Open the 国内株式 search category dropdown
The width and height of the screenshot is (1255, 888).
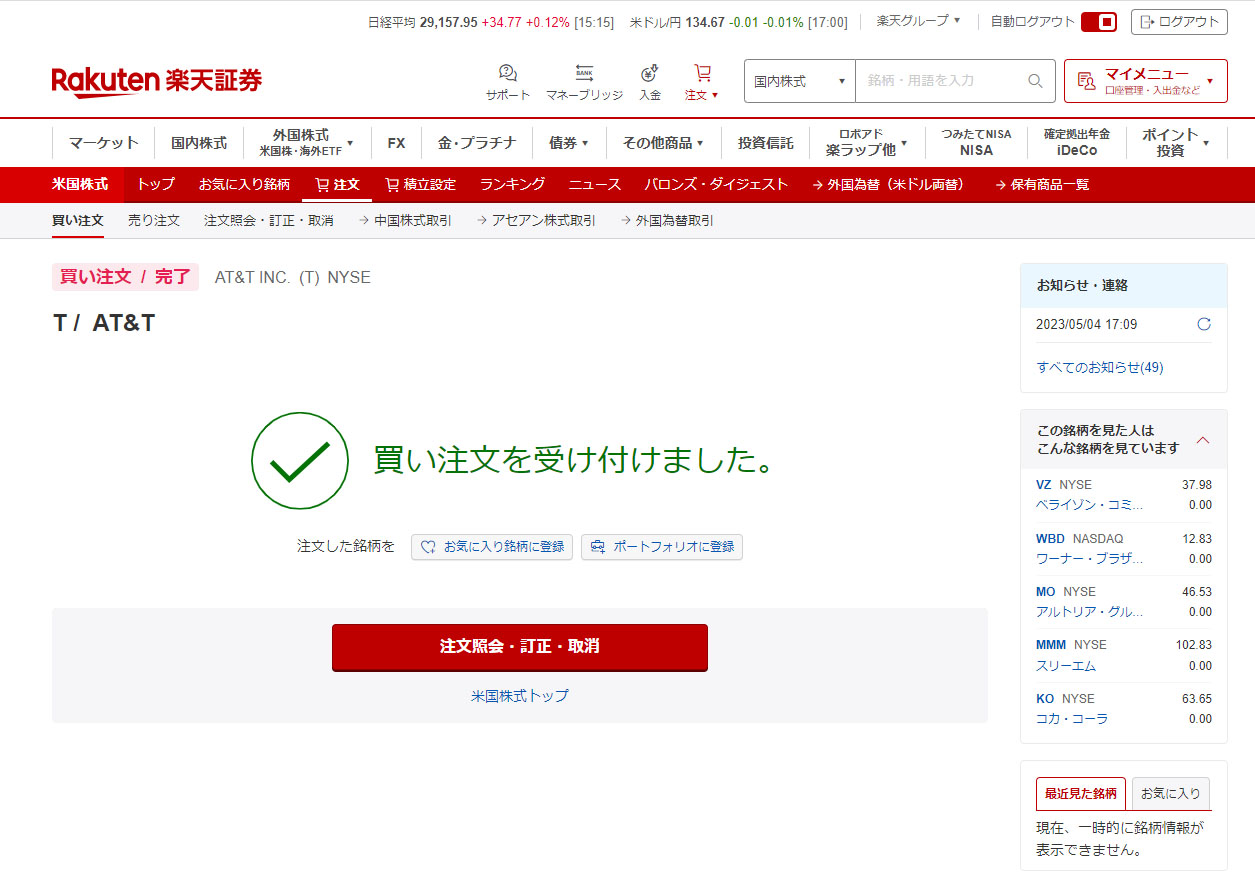tap(799, 81)
